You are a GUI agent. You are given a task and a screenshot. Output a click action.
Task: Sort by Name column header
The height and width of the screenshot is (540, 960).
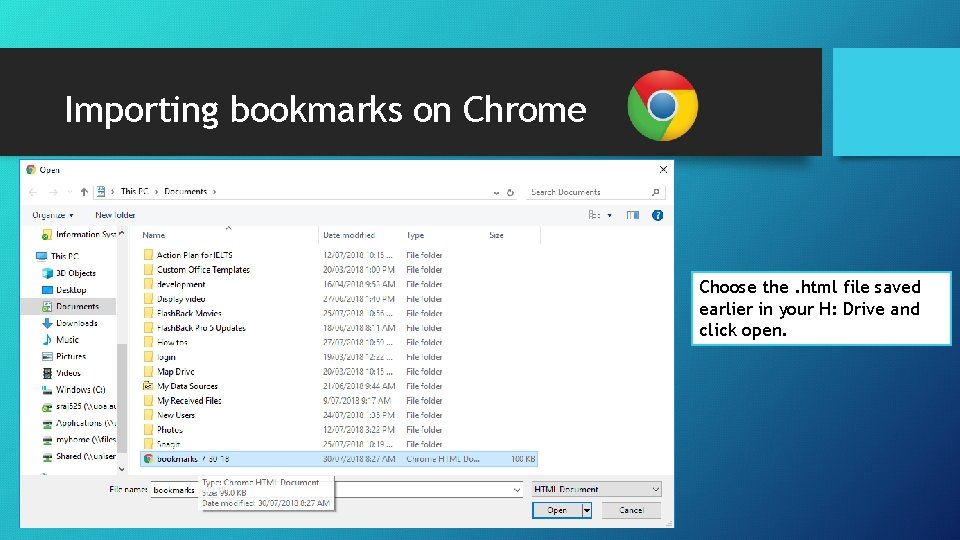[x=153, y=235]
